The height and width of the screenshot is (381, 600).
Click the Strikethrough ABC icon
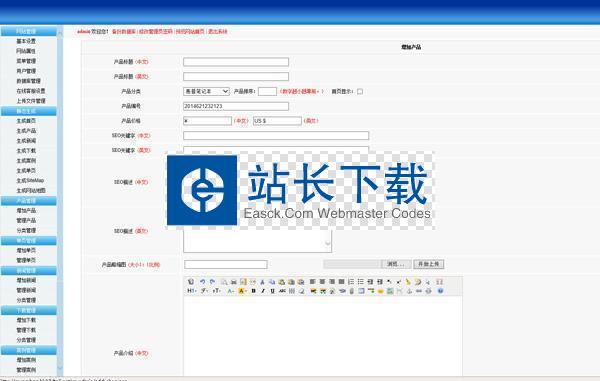[x=282, y=291]
